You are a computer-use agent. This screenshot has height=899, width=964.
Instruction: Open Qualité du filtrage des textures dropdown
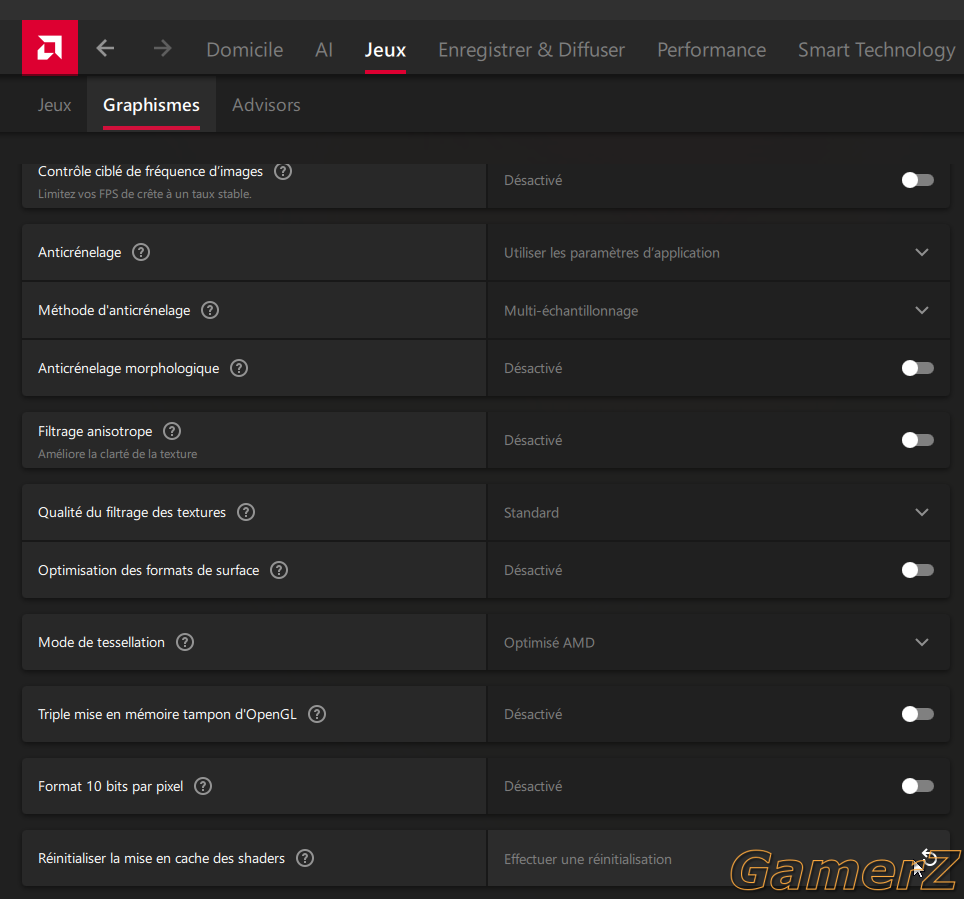tap(718, 512)
